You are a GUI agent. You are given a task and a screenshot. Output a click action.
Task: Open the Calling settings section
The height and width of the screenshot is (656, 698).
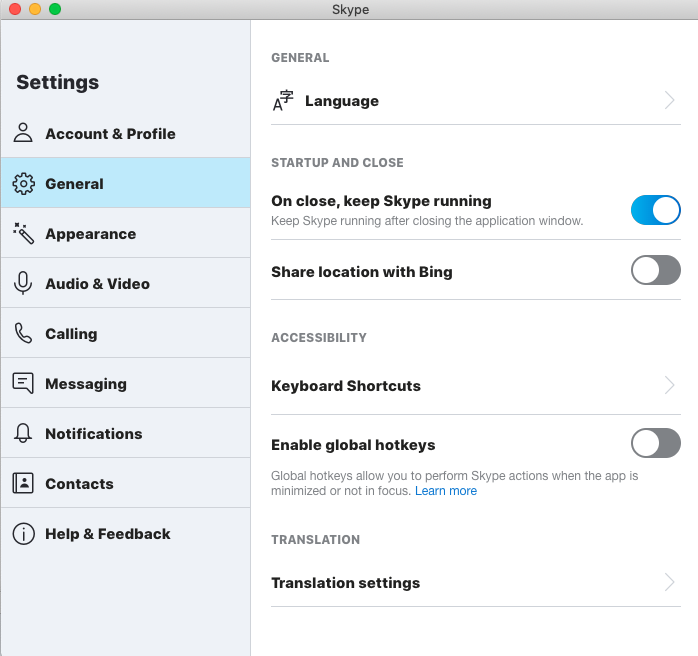(126, 333)
